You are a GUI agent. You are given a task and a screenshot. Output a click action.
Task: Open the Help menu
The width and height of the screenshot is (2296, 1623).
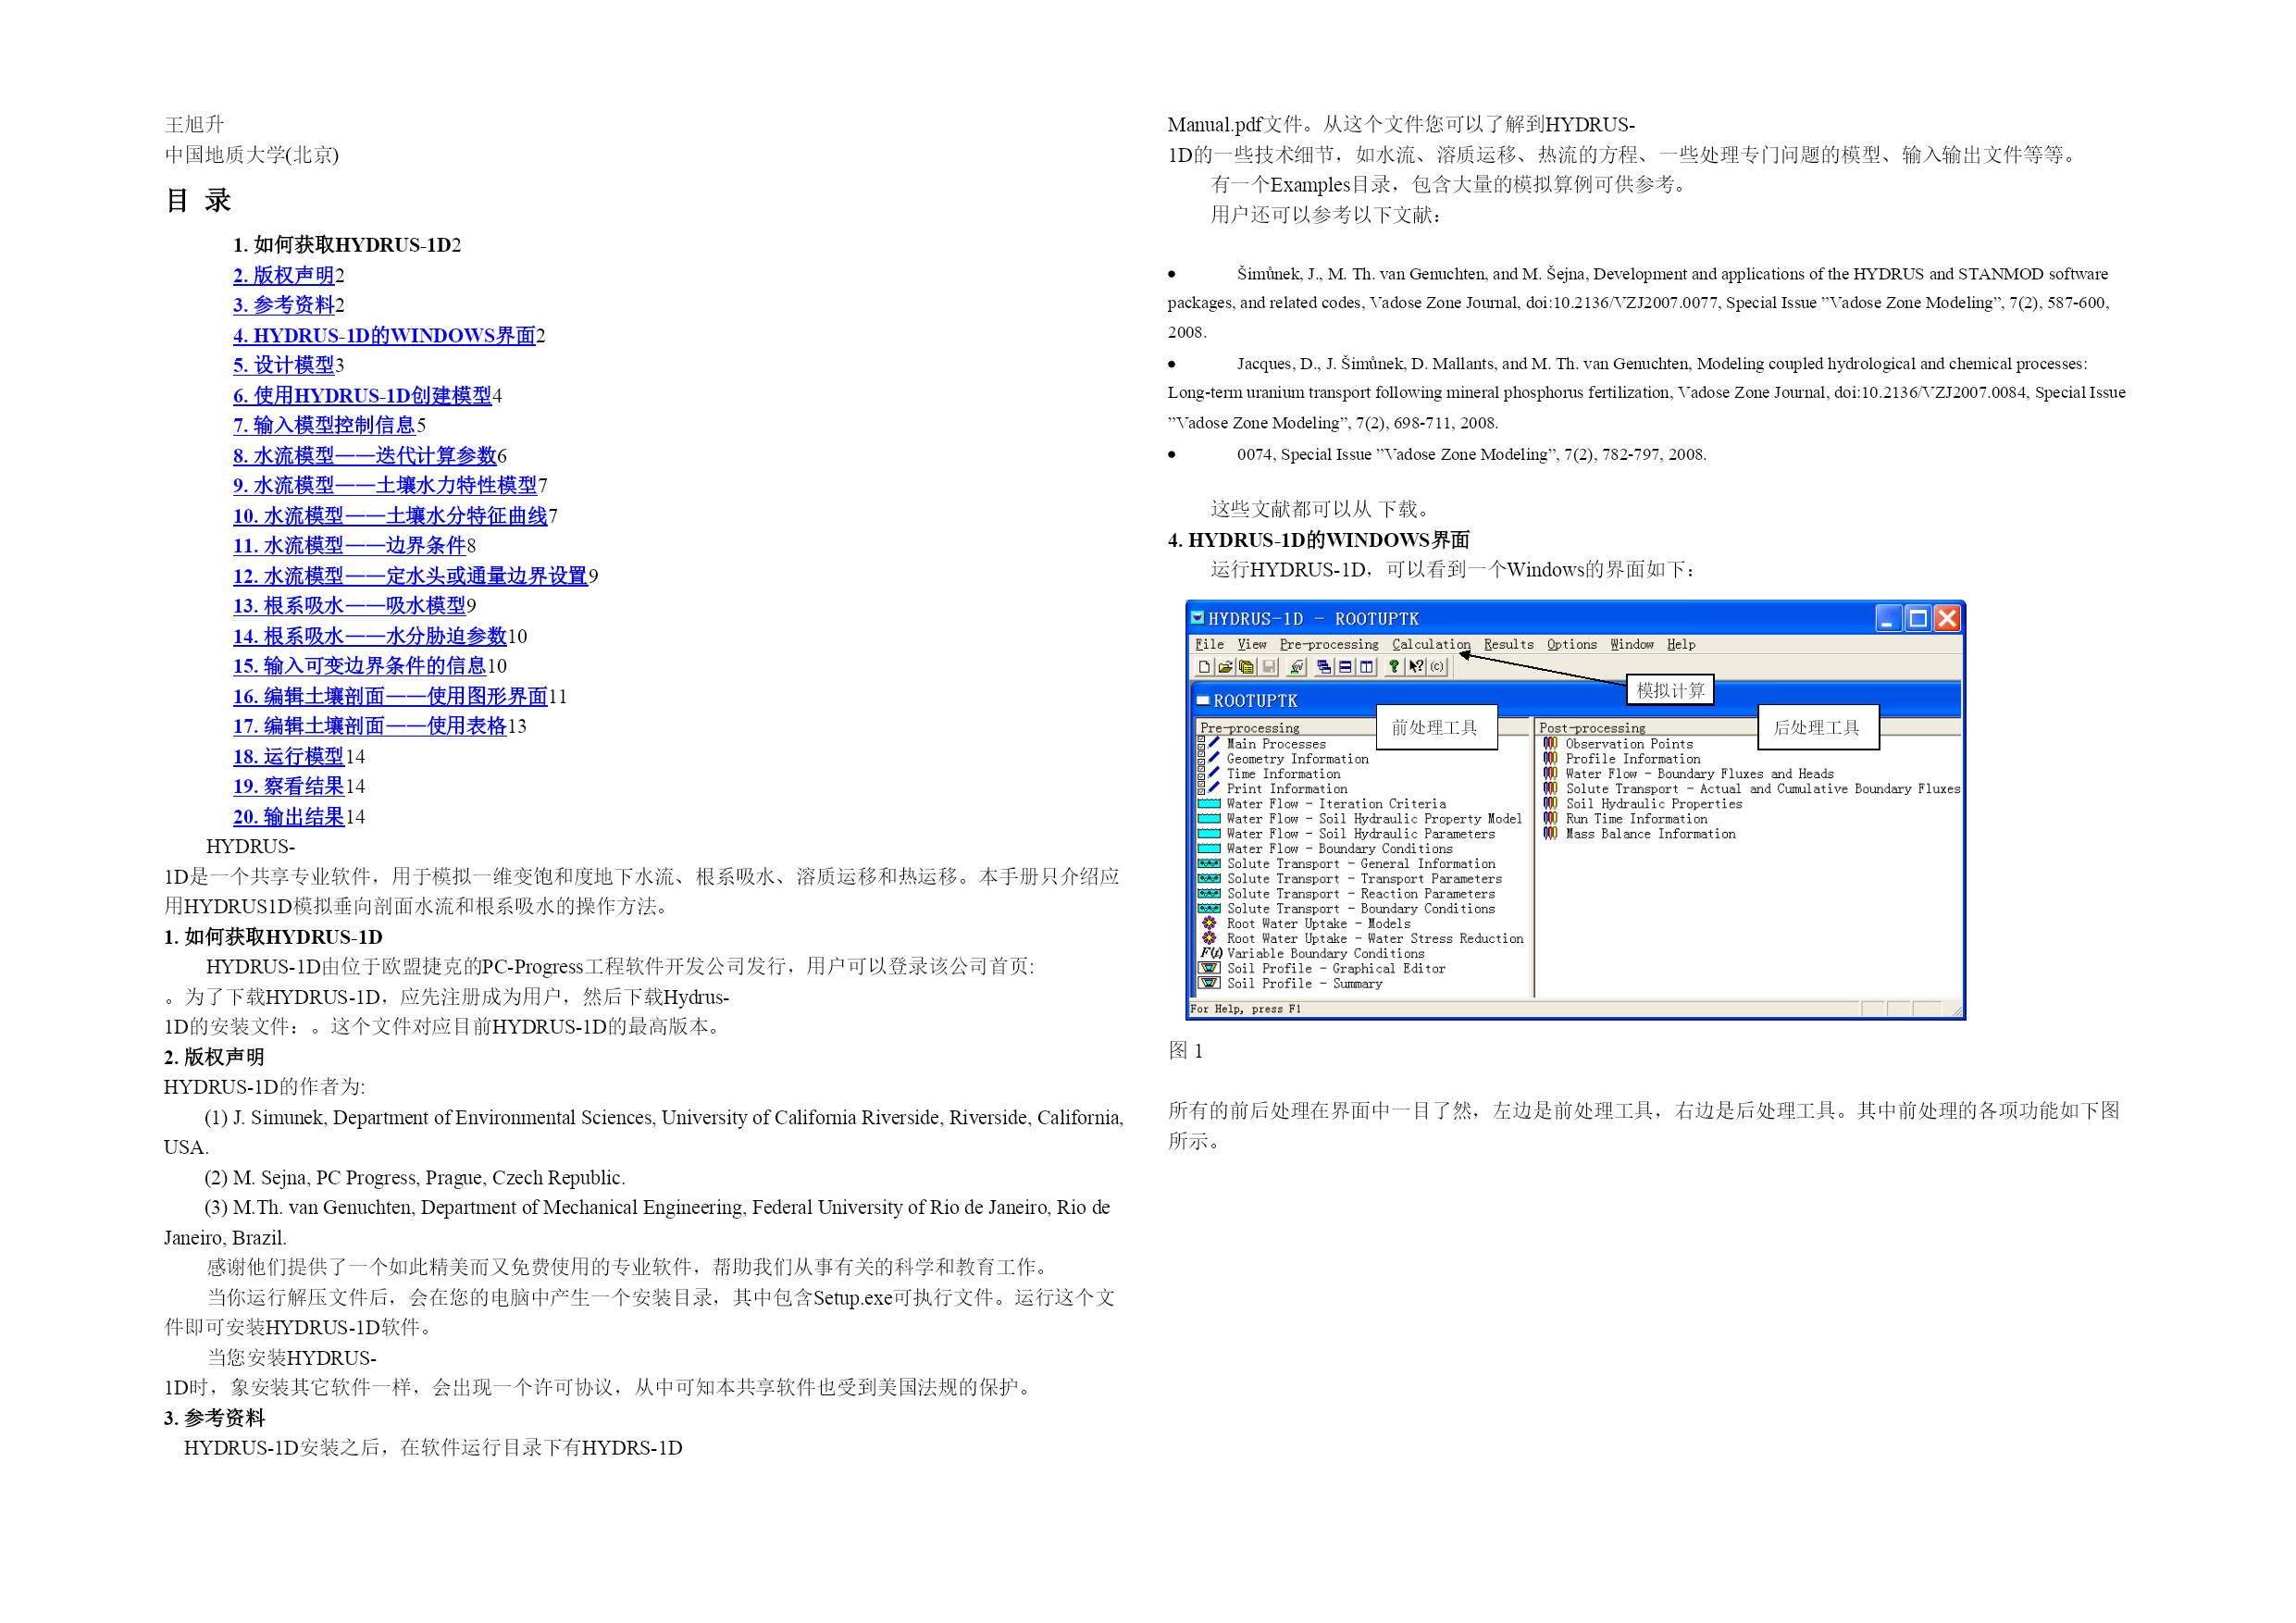(x=1680, y=644)
